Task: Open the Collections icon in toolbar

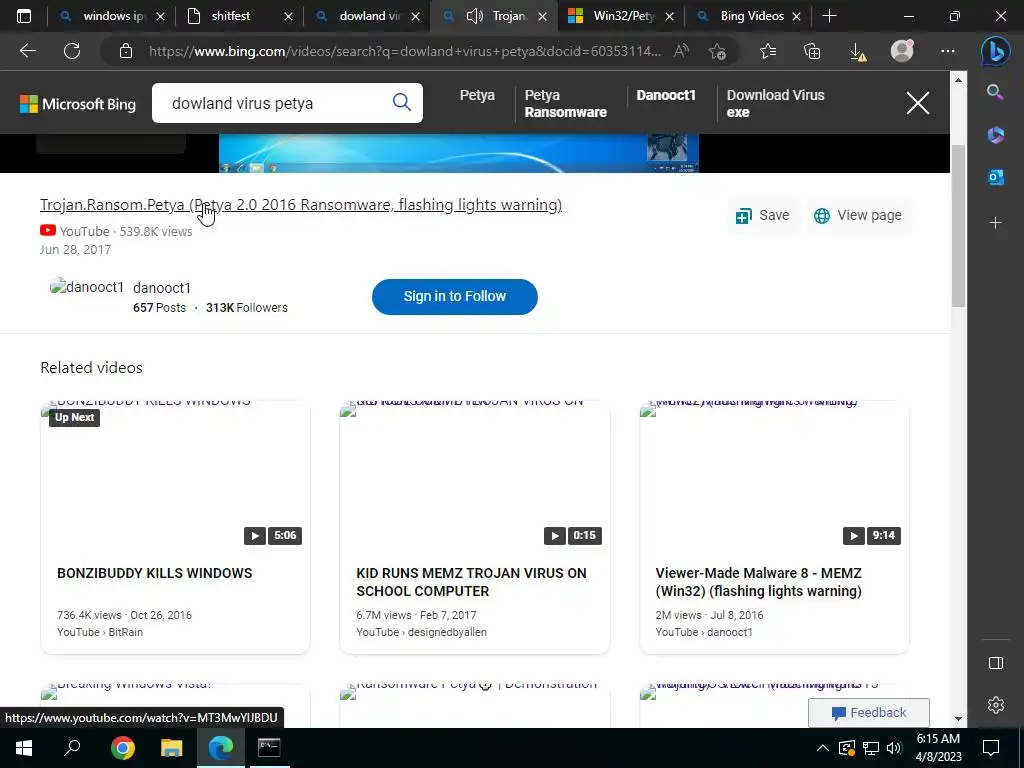Action: (x=812, y=51)
